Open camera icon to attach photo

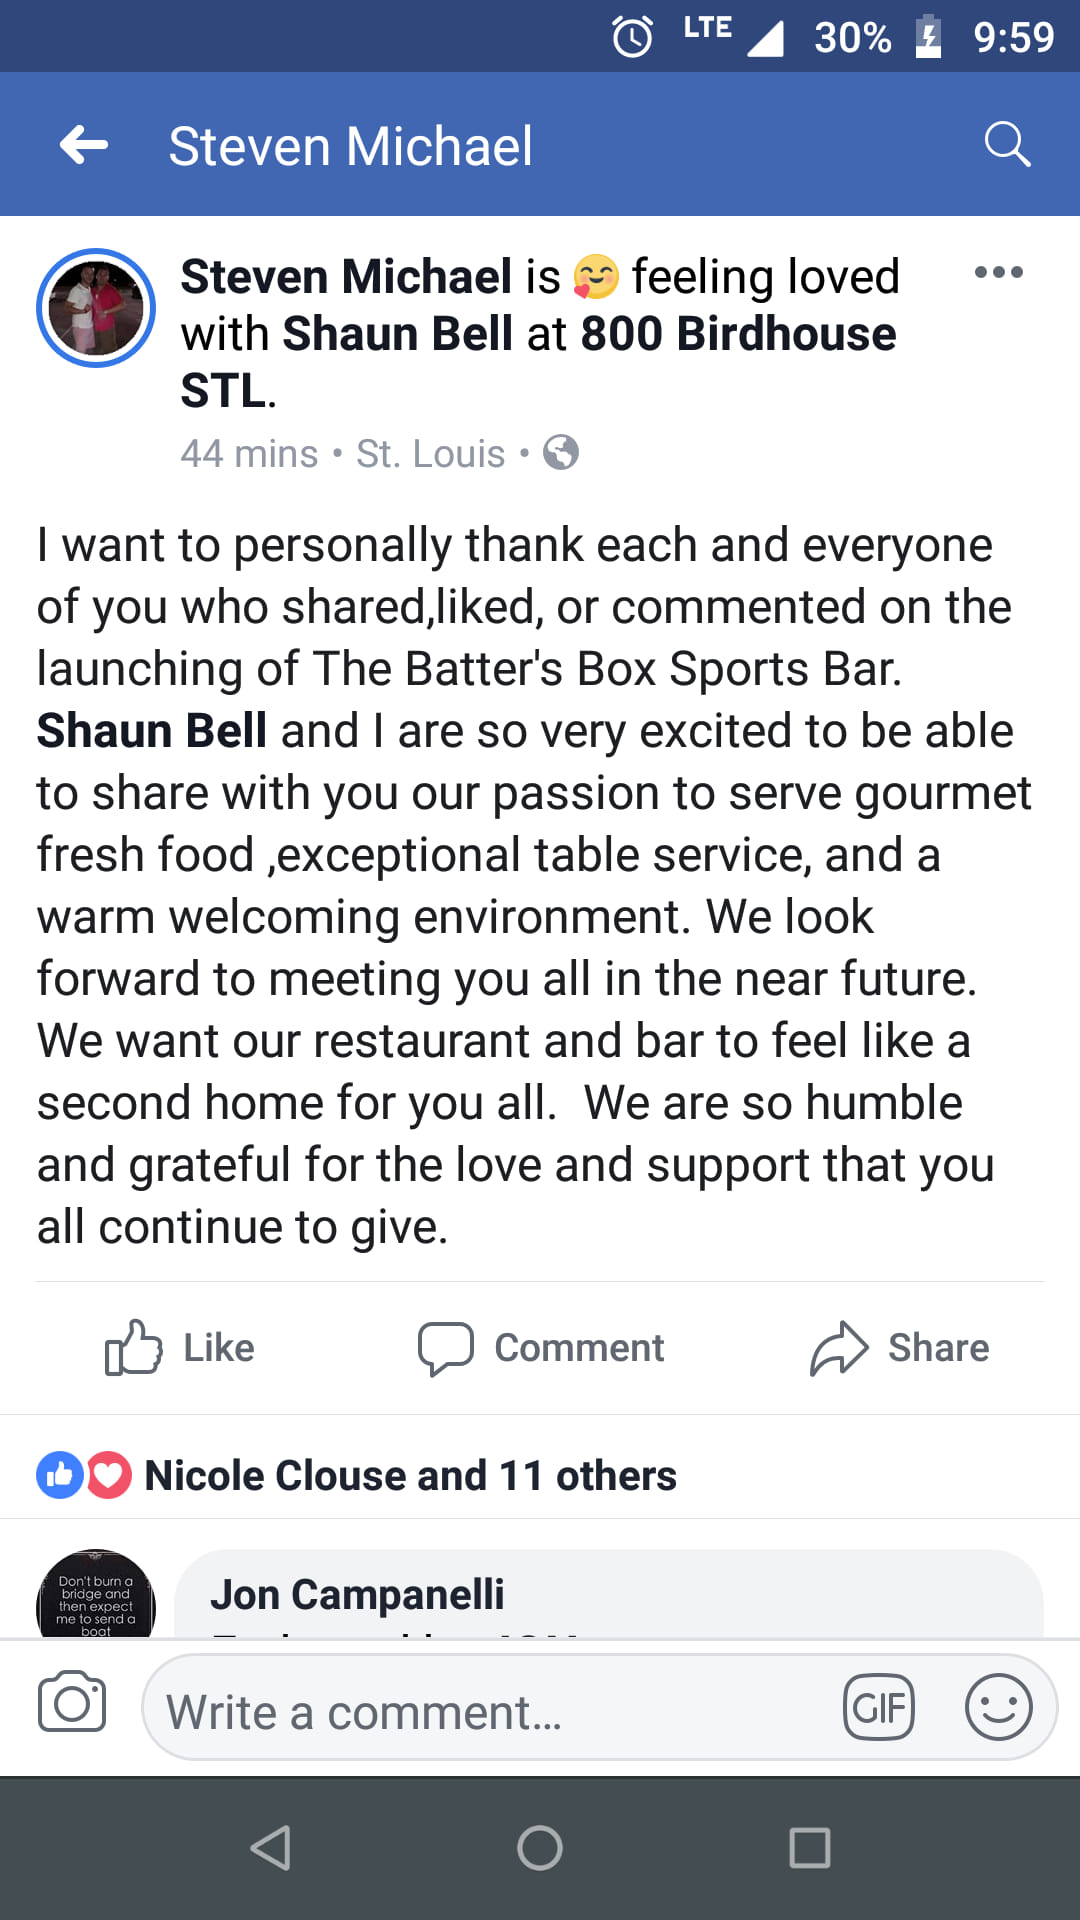tap(72, 1702)
